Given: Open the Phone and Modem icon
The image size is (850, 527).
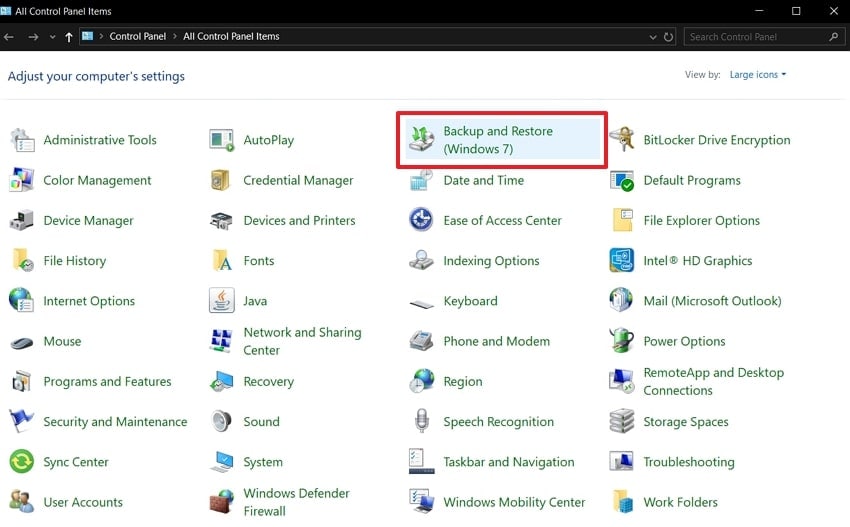Looking at the screenshot, I should [422, 340].
